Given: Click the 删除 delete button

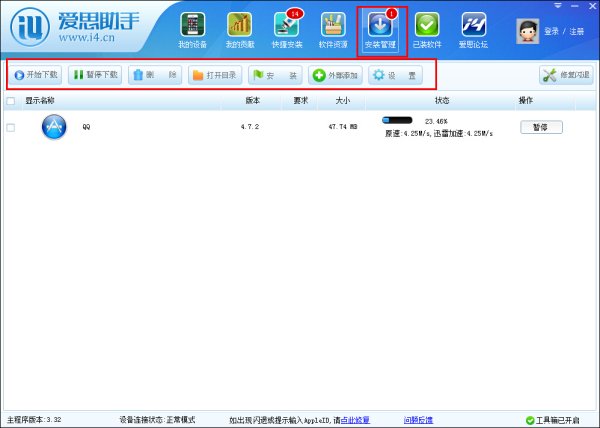Looking at the screenshot, I should 155,75.
